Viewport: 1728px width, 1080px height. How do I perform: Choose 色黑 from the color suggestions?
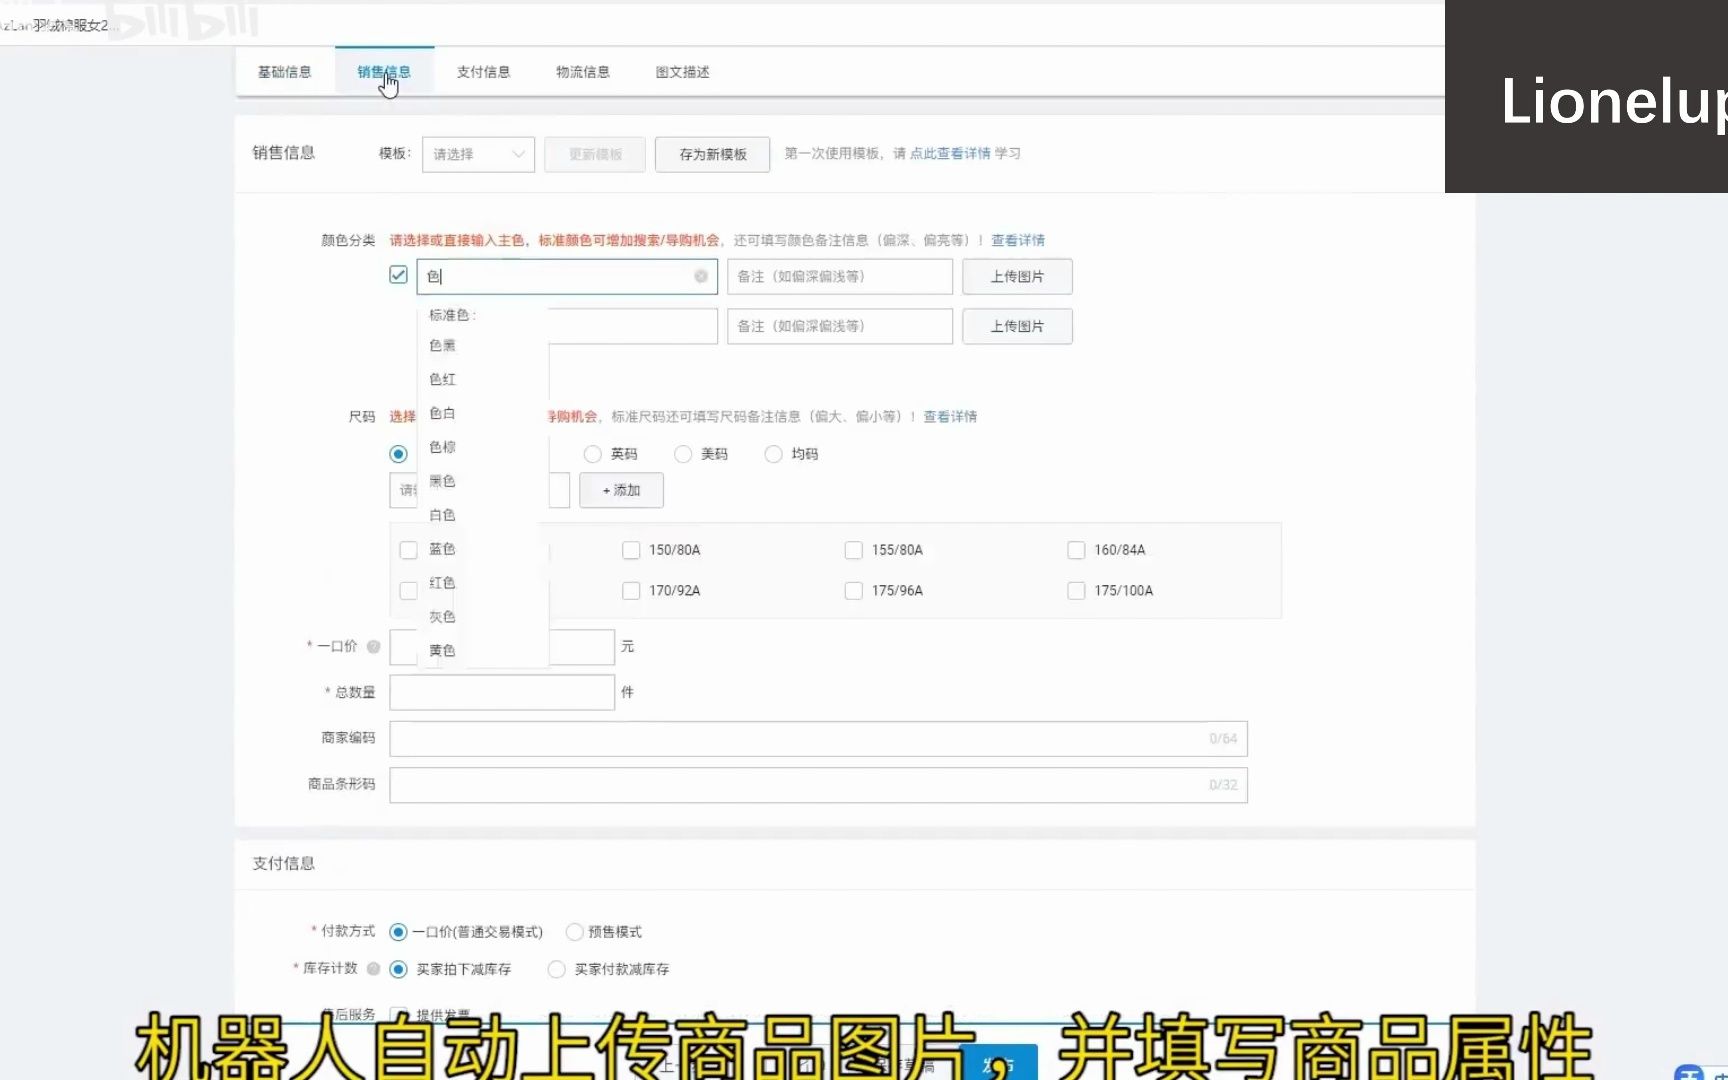442,345
